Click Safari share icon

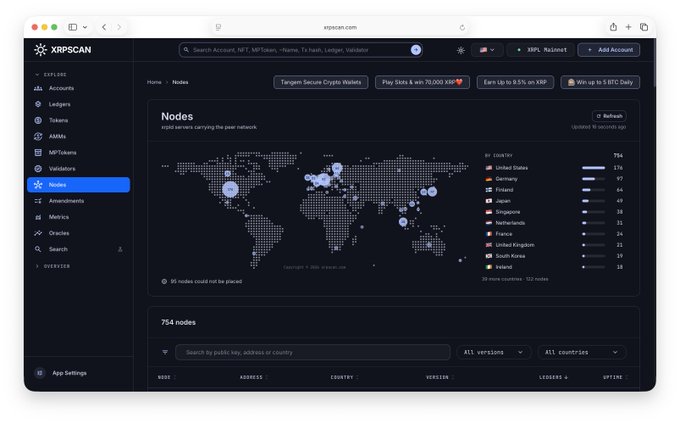pyautogui.click(x=613, y=27)
